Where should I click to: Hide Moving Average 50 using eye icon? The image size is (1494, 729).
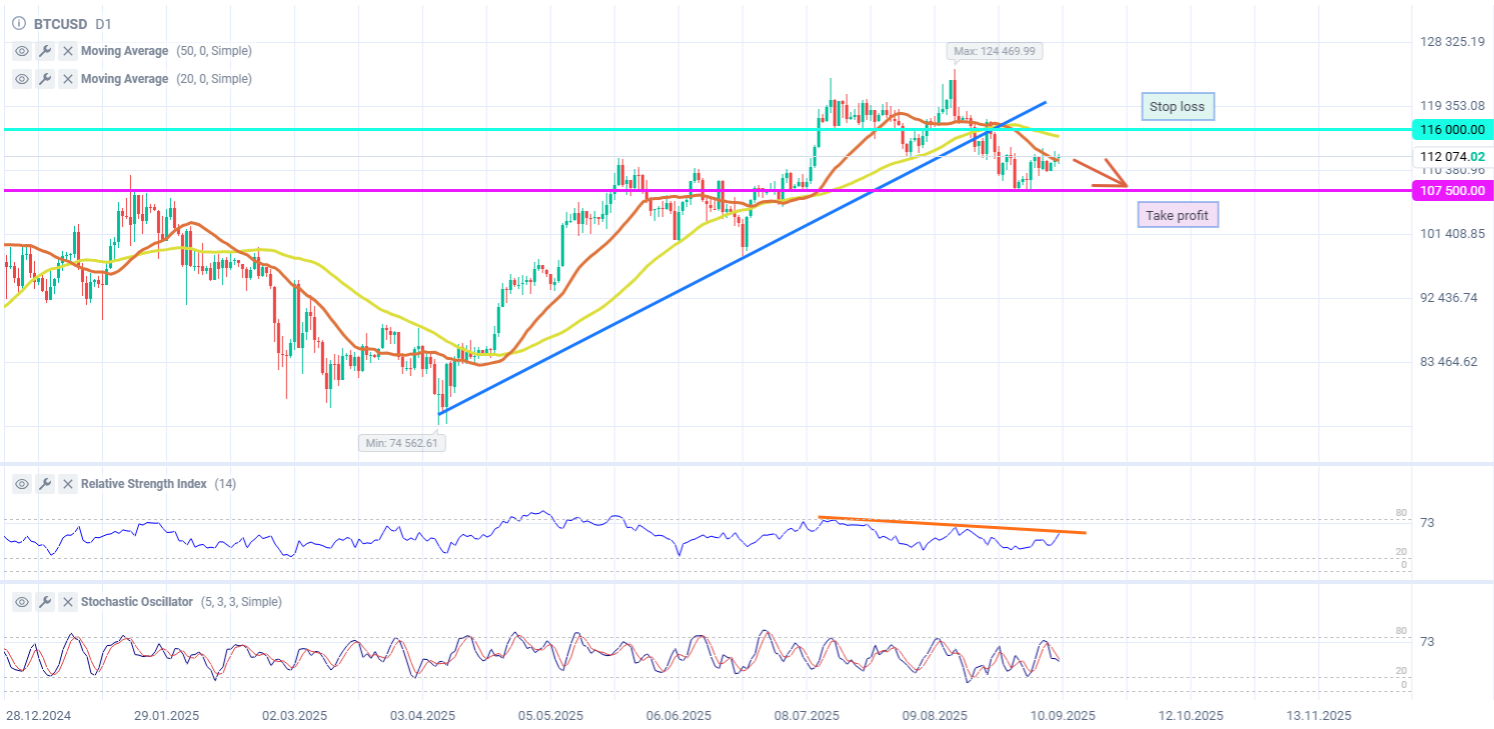(22, 51)
